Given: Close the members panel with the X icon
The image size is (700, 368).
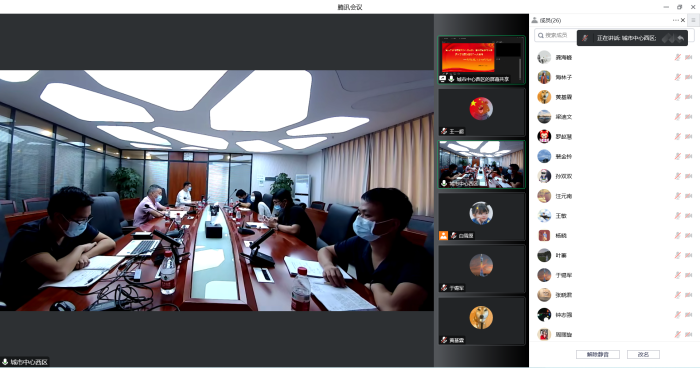Looking at the screenshot, I should point(683,20).
